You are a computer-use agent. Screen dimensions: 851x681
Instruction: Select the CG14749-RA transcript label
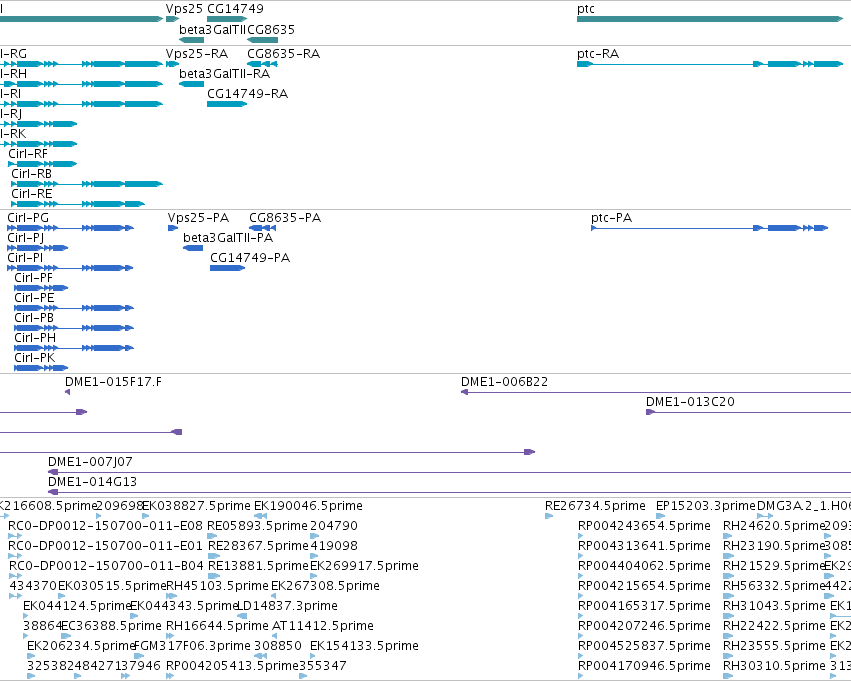click(x=247, y=94)
